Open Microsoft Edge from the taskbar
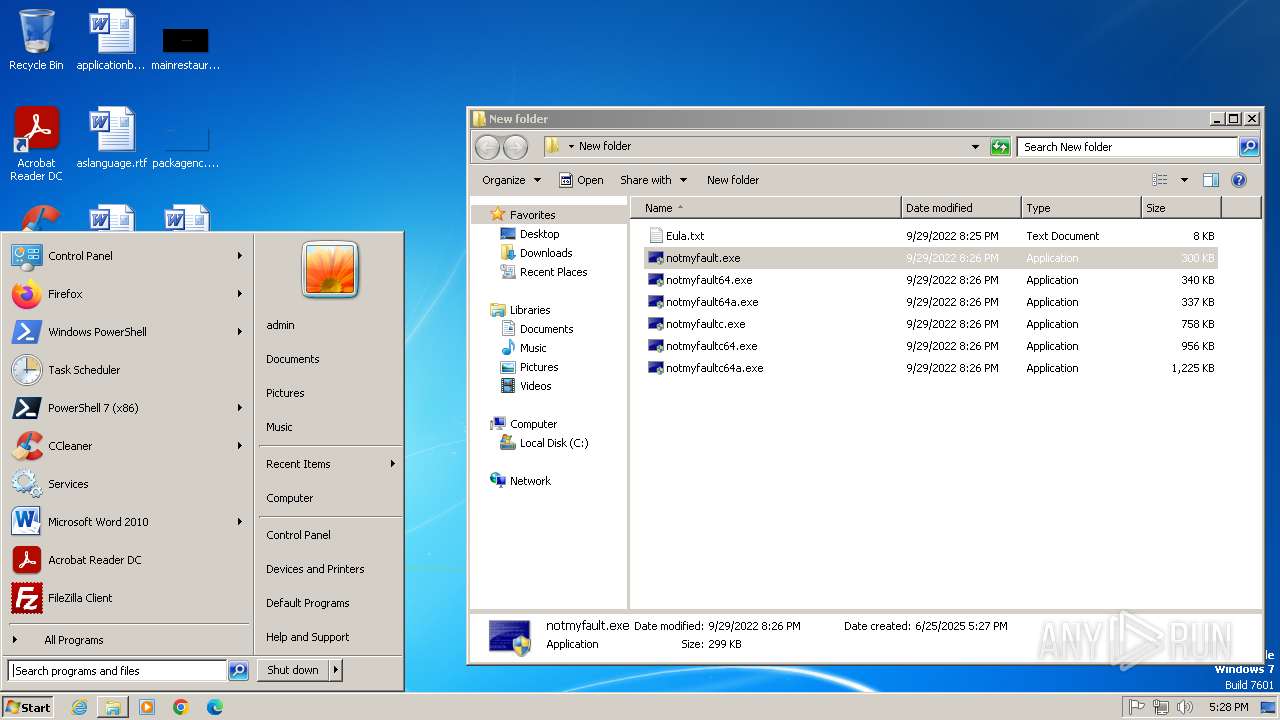This screenshot has height=720, width=1280. (x=215, y=707)
